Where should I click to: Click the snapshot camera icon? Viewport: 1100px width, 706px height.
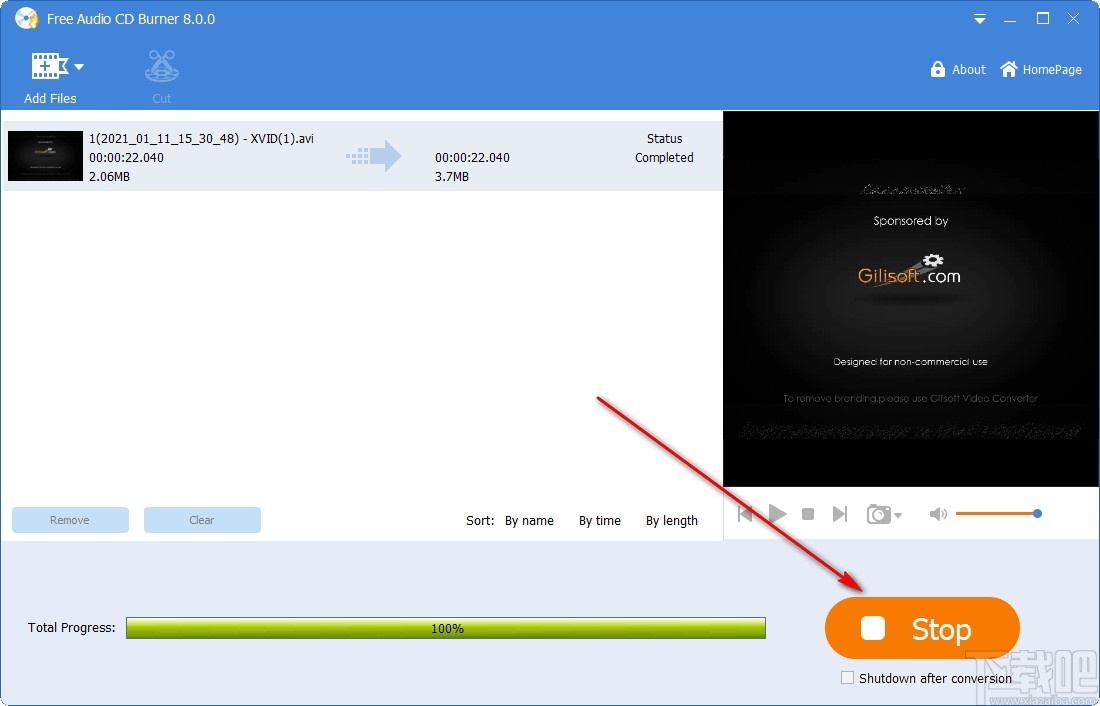[x=879, y=513]
